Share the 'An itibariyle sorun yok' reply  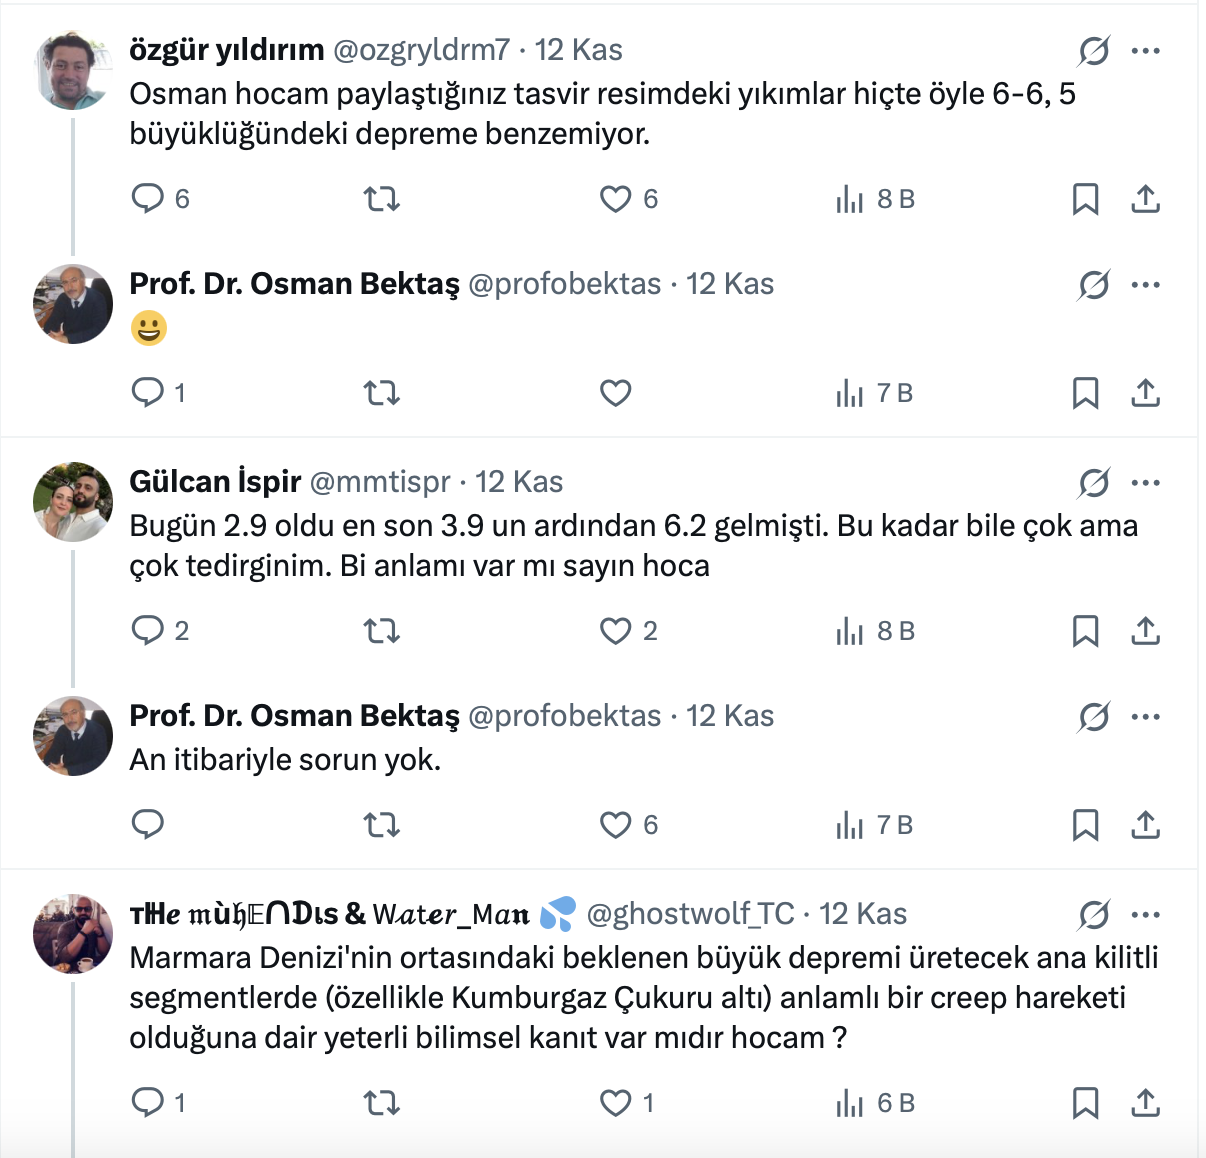1145,825
